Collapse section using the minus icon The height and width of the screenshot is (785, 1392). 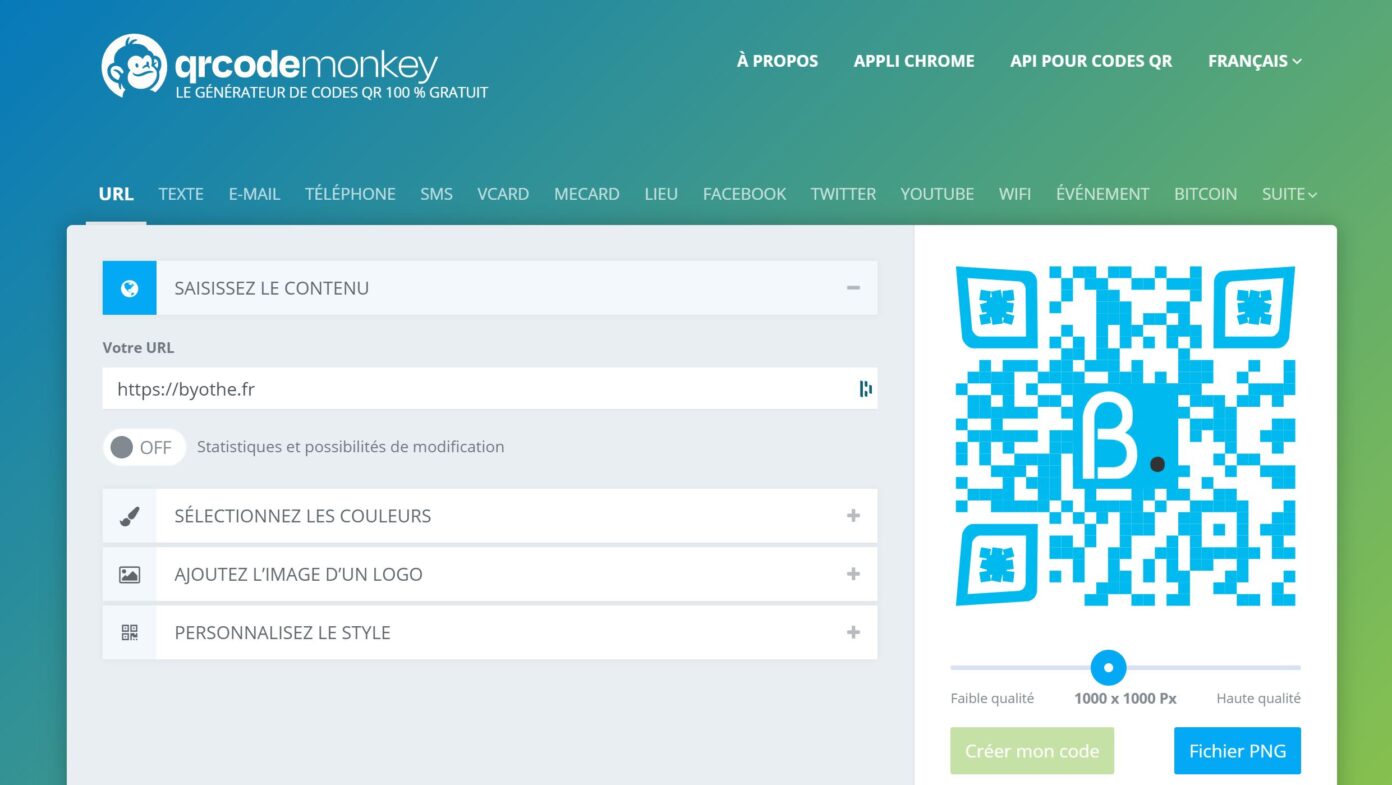853,288
